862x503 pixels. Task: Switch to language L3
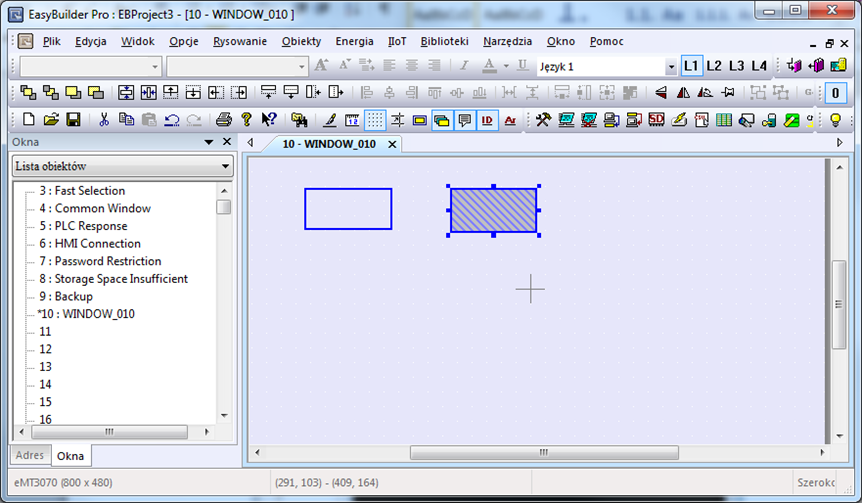(737, 66)
